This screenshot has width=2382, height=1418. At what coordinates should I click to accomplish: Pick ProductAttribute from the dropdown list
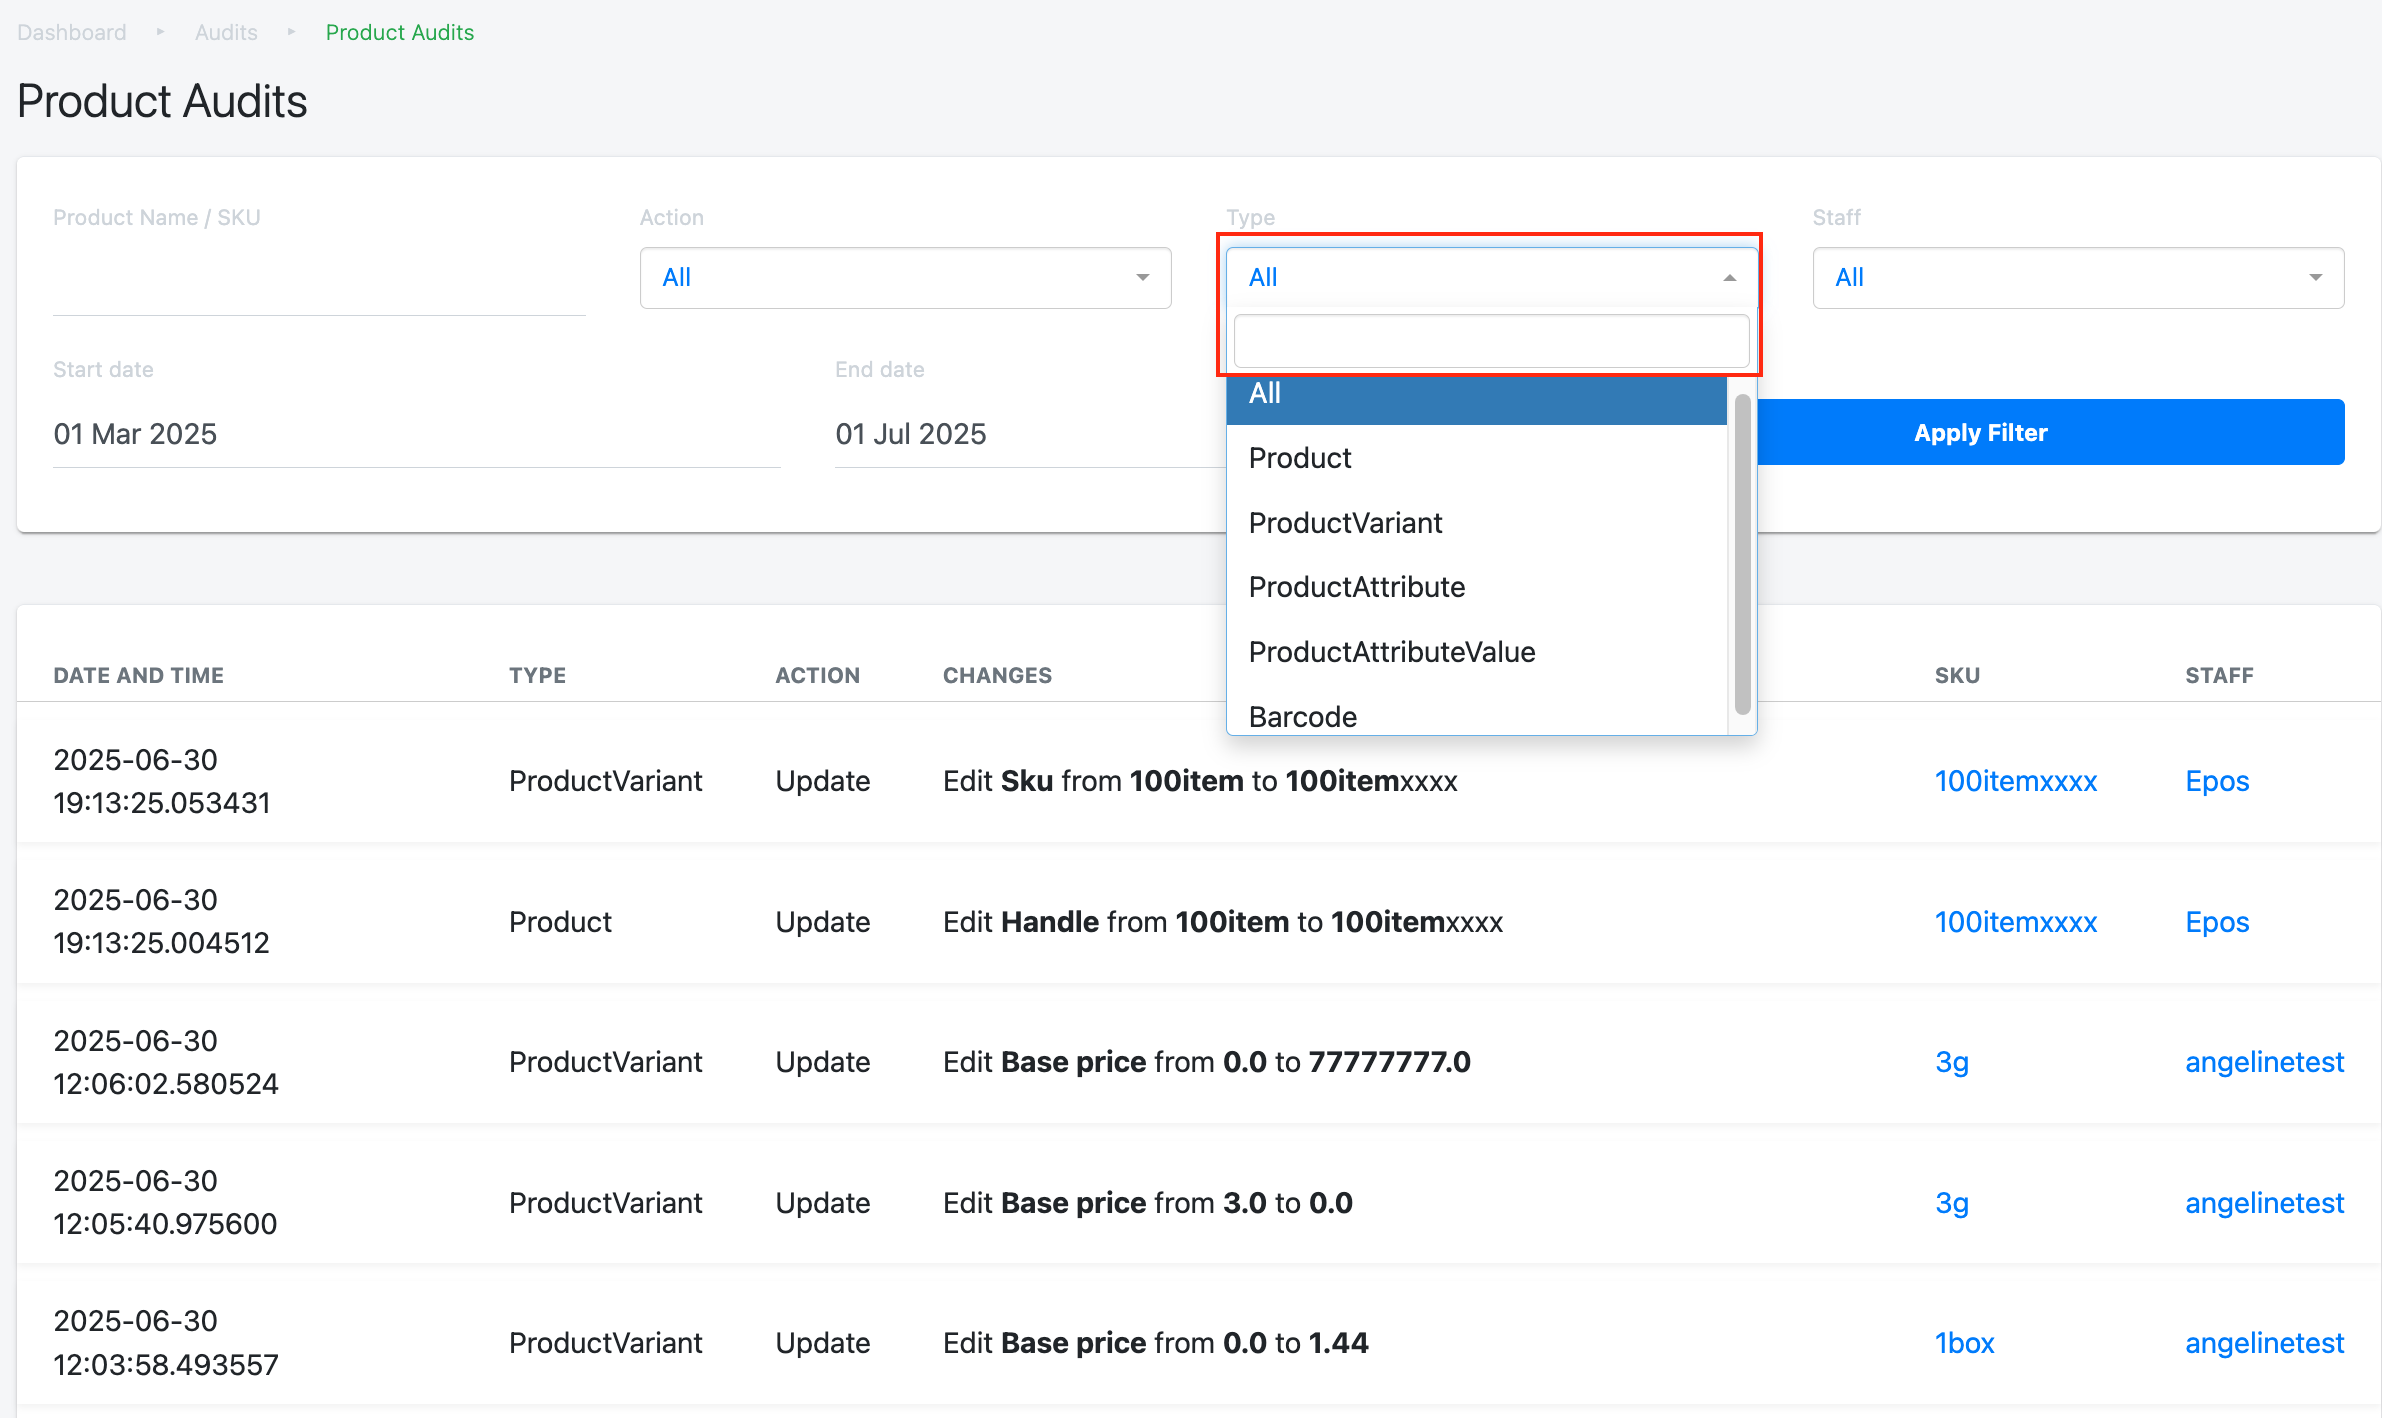pos(1357,587)
